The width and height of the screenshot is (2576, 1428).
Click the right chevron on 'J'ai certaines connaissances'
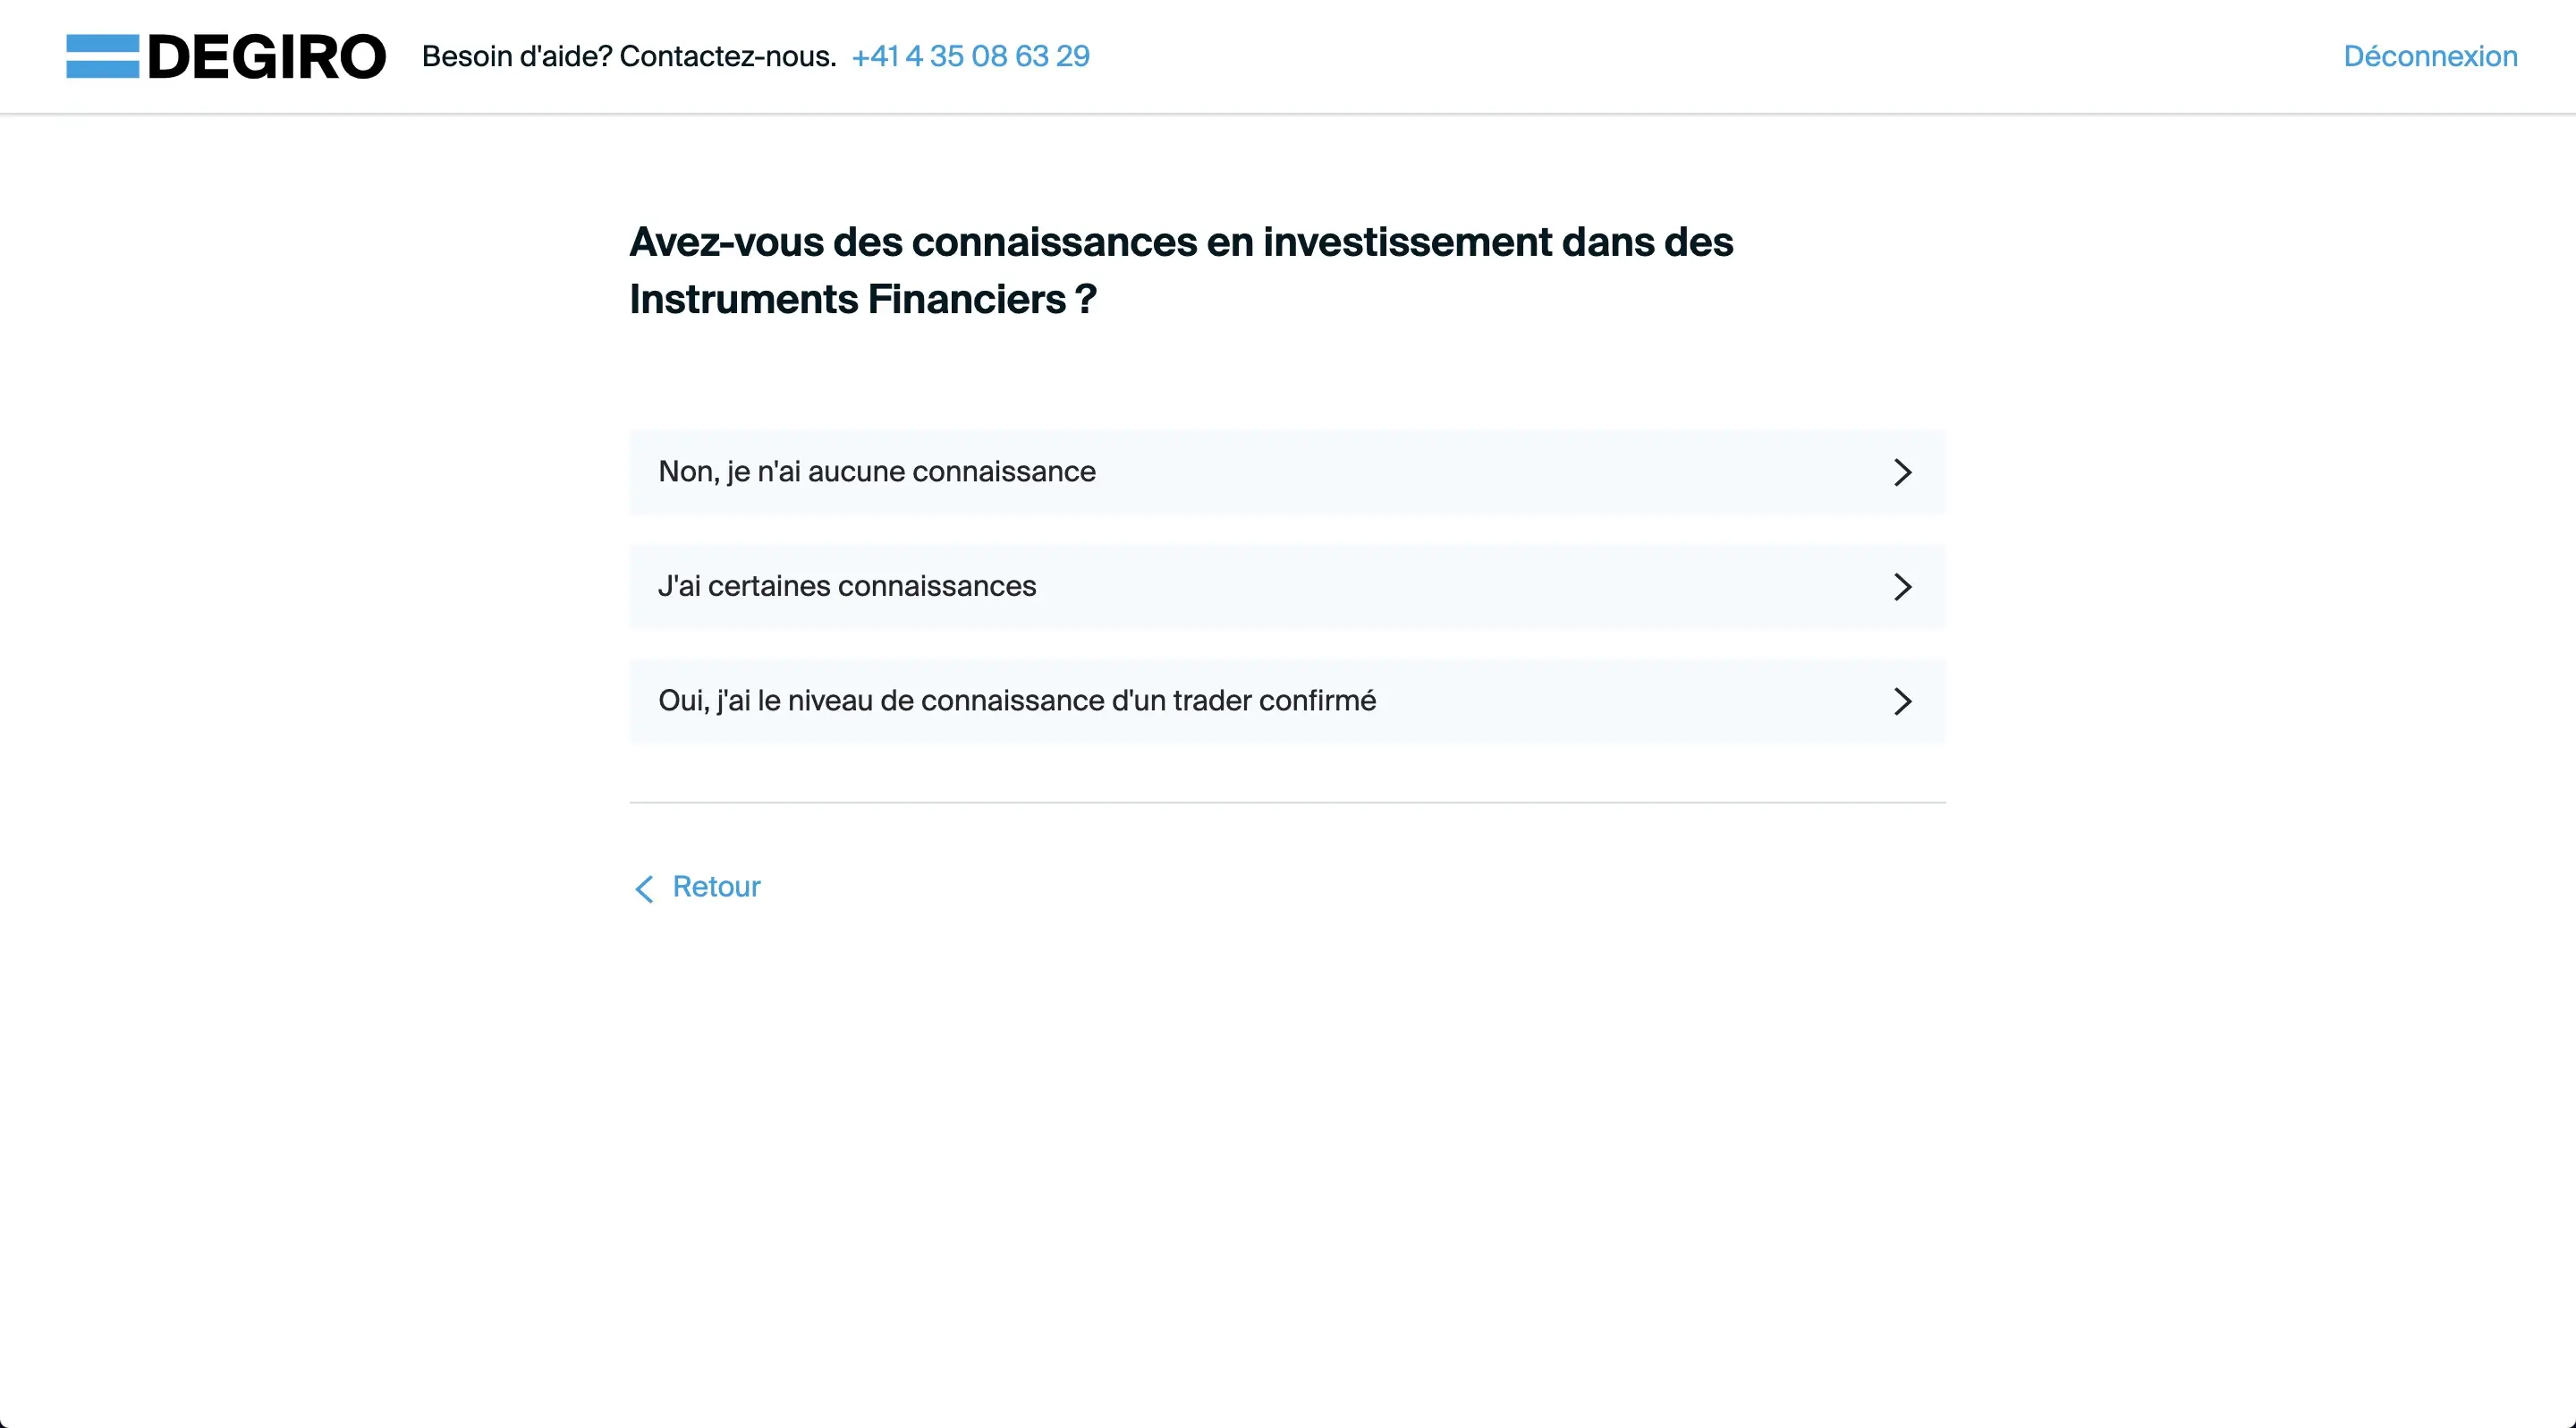[1903, 587]
